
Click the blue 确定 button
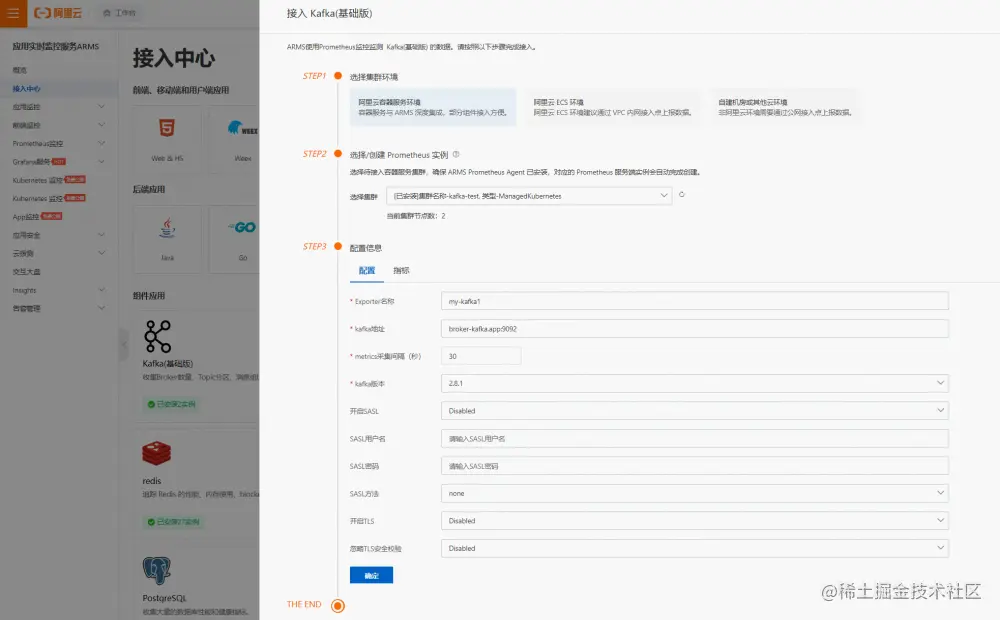pos(371,575)
